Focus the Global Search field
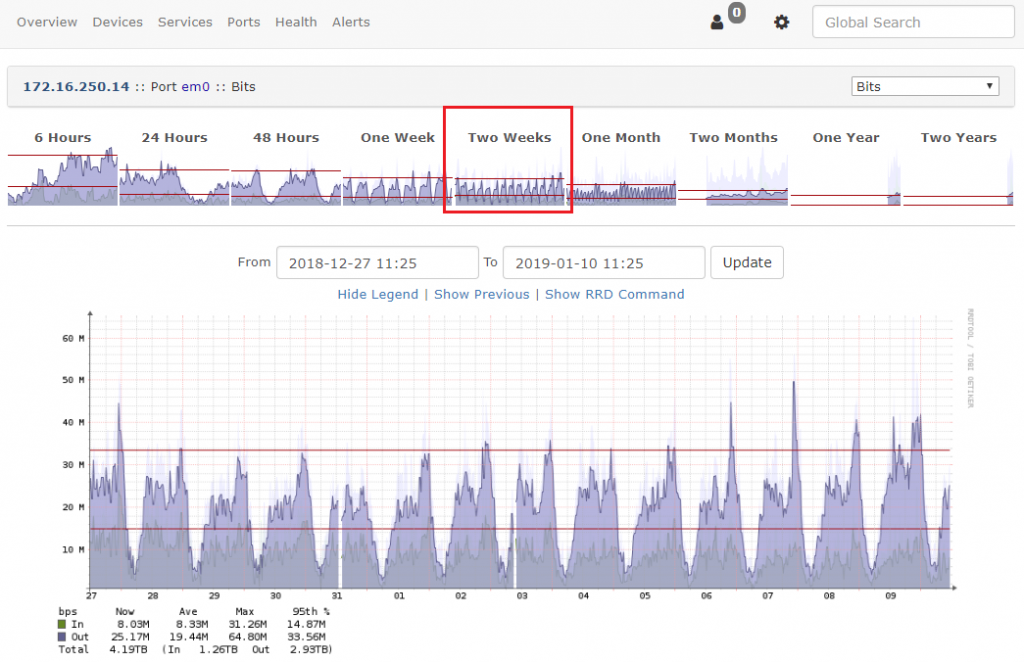The height and width of the screenshot is (662, 1024). click(913, 22)
